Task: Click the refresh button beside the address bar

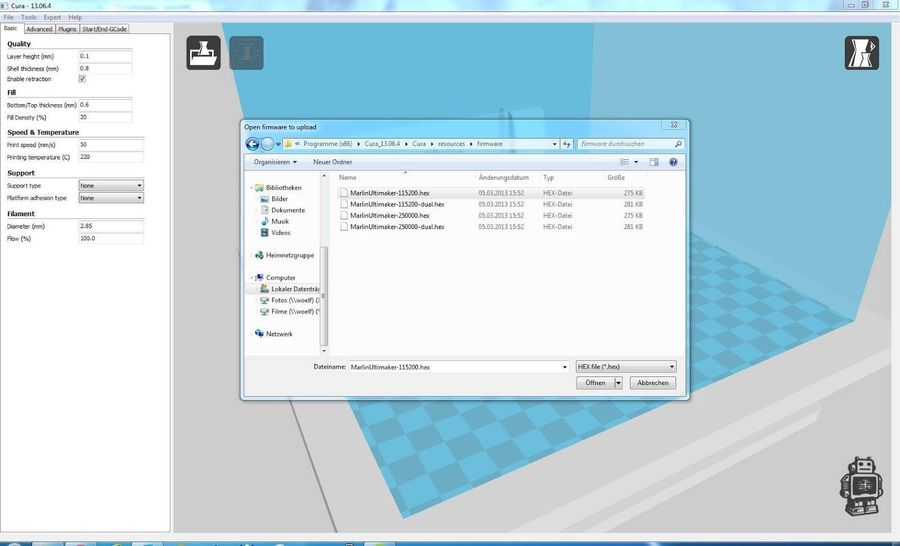Action: pyautogui.click(x=567, y=144)
